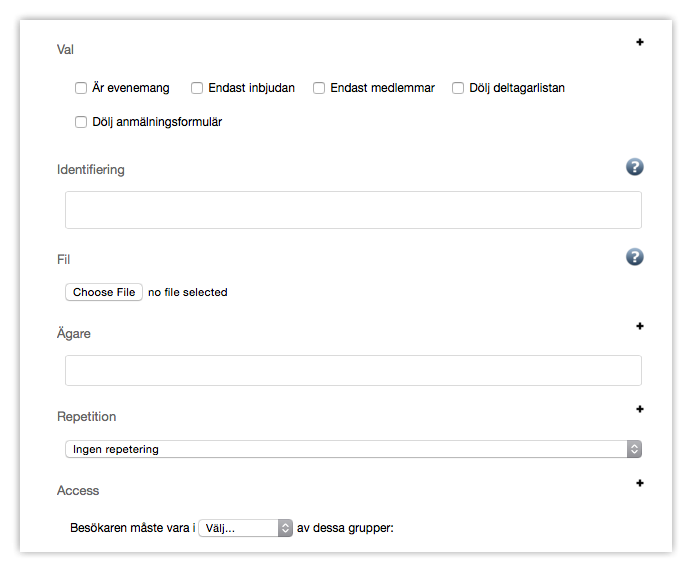Image resolution: width=692 pixels, height=572 pixels.
Task: Enable the Är evenemang checkbox
Action: (81, 88)
